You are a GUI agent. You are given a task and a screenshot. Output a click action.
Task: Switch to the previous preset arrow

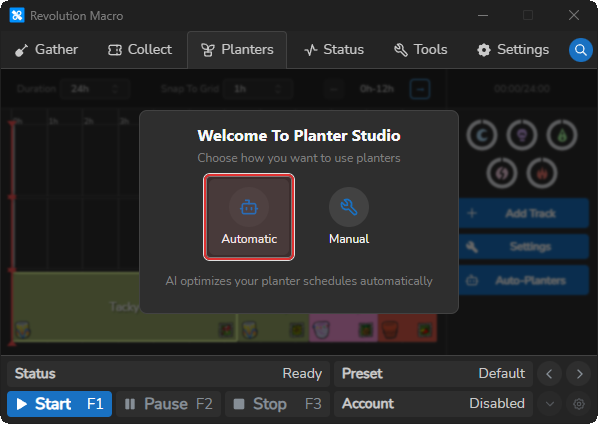[549, 374]
